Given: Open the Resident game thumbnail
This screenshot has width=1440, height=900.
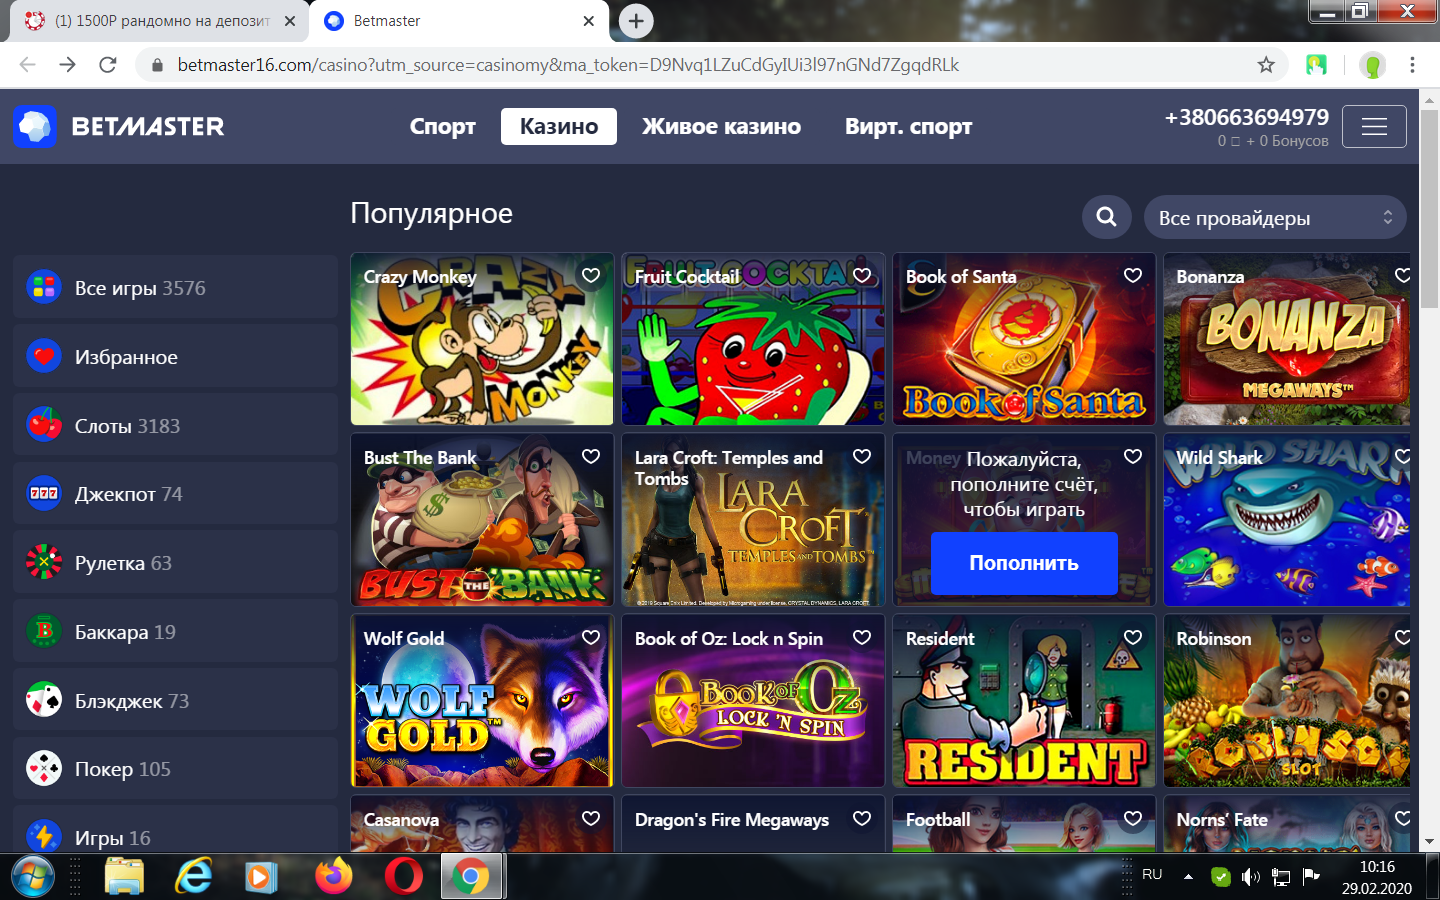Looking at the screenshot, I should pyautogui.click(x=1024, y=701).
